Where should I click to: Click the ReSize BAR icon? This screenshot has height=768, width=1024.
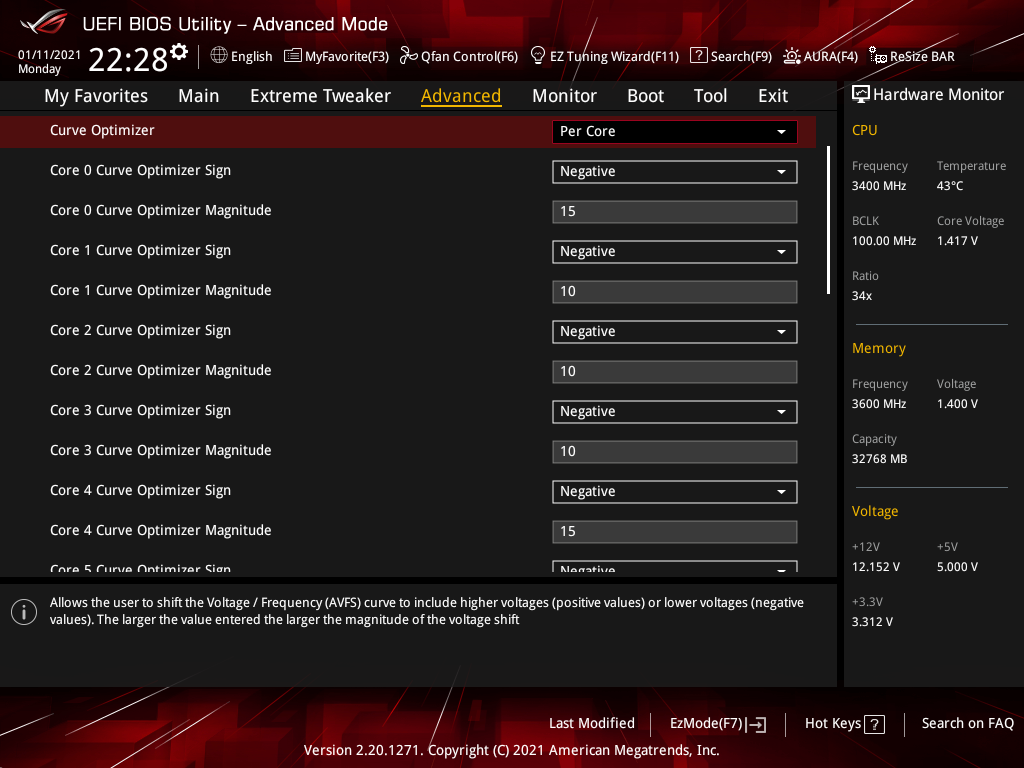[878, 56]
